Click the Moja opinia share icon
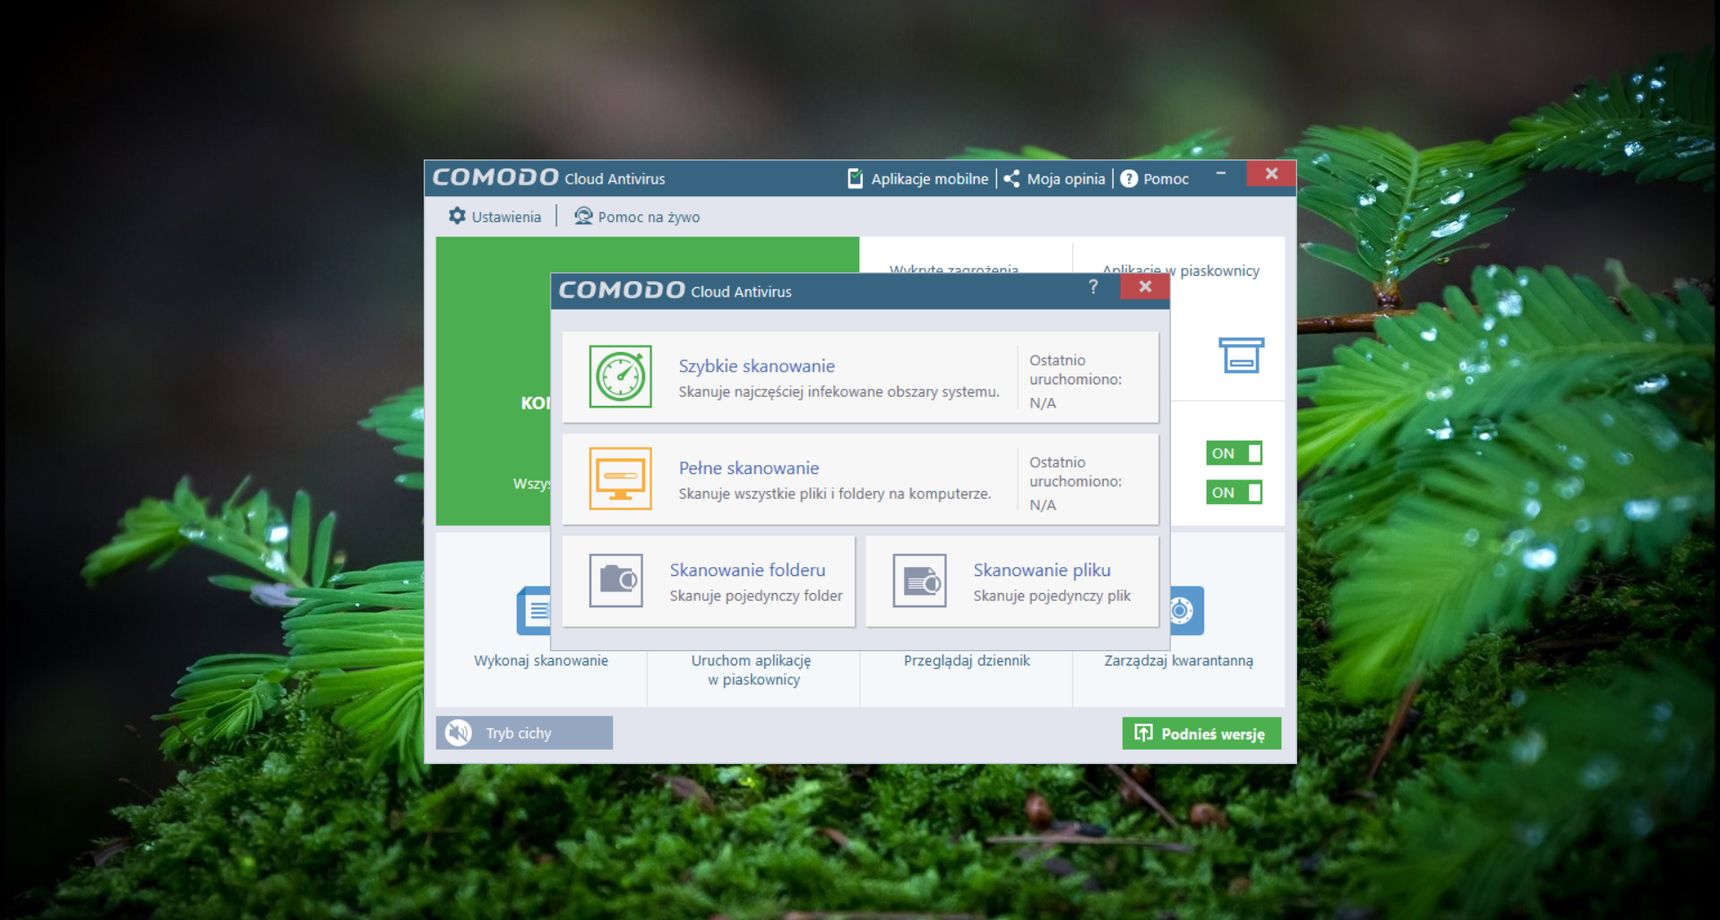 [1012, 178]
